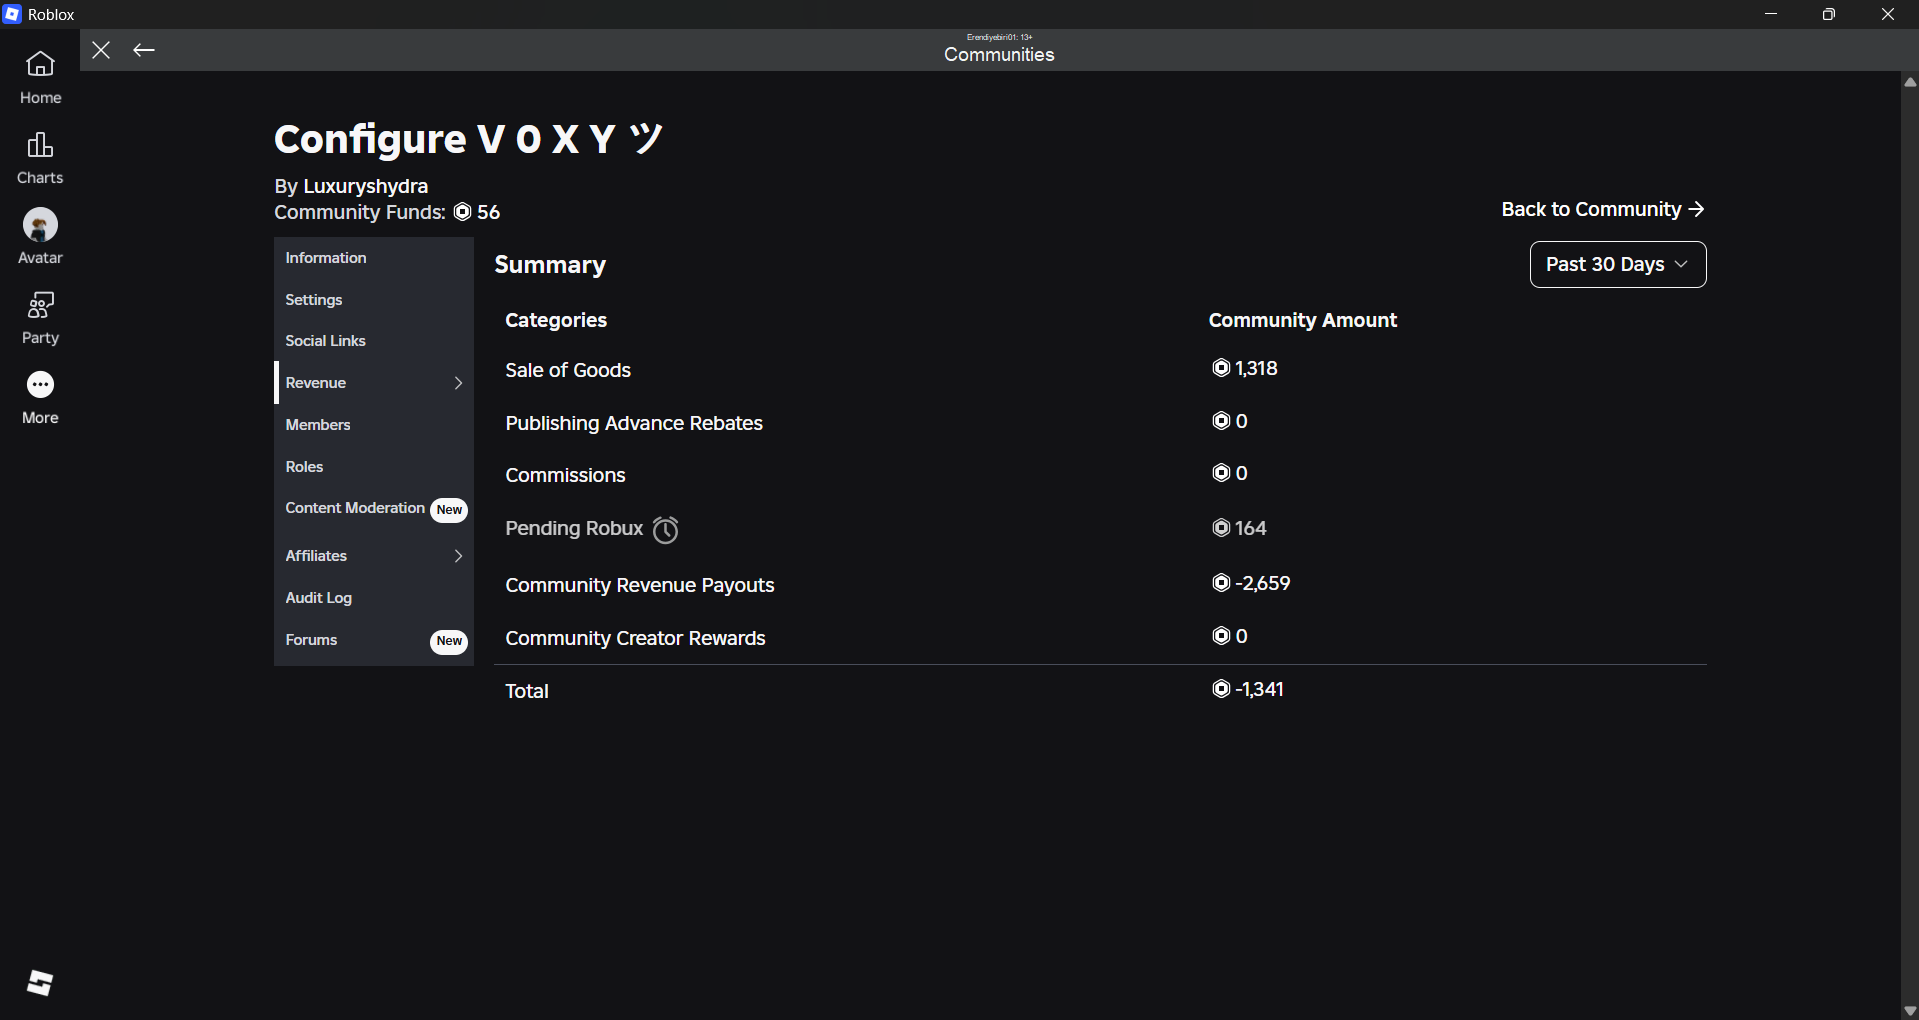Click the Pending Robux label
The height and width of the screenshot is (1020, 1919).
(574, 528)
